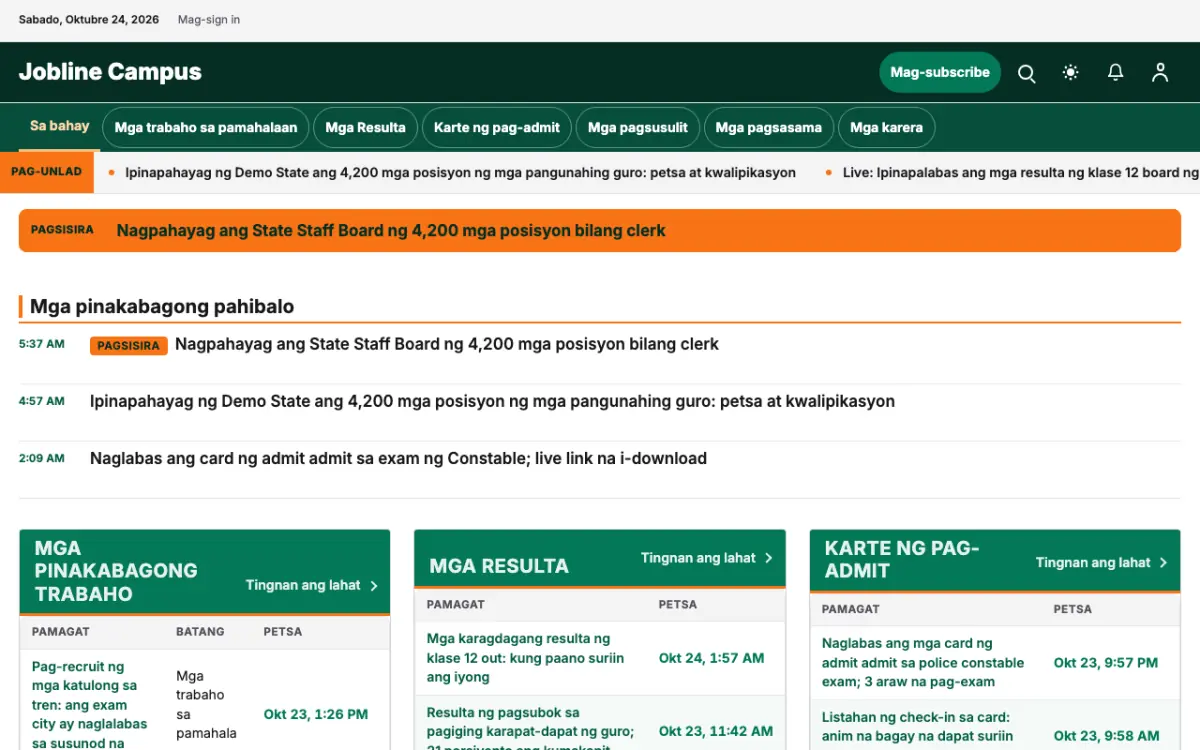Open Mga karagdagang resulta ng klase 12 item
Image resolution: width=1200 pixels, height=750 pixels.
point(525,658)
